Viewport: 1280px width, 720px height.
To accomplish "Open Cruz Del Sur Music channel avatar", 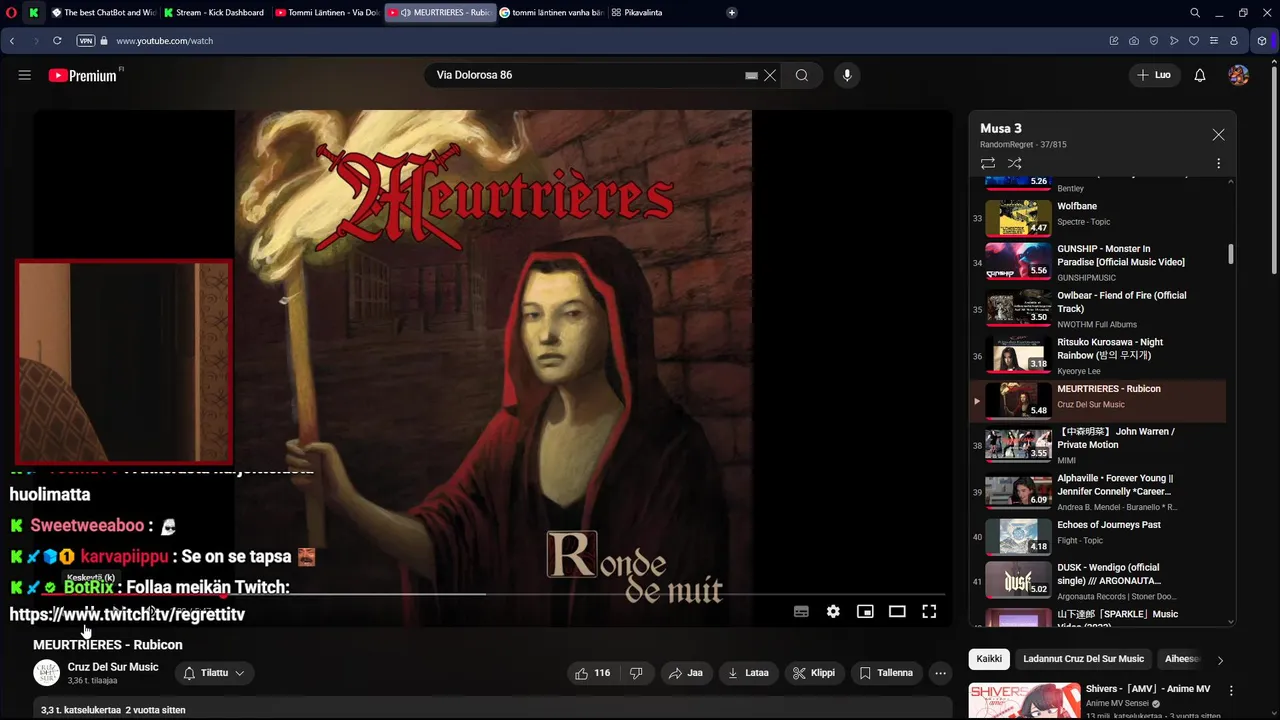I will (x=46, y=673).
